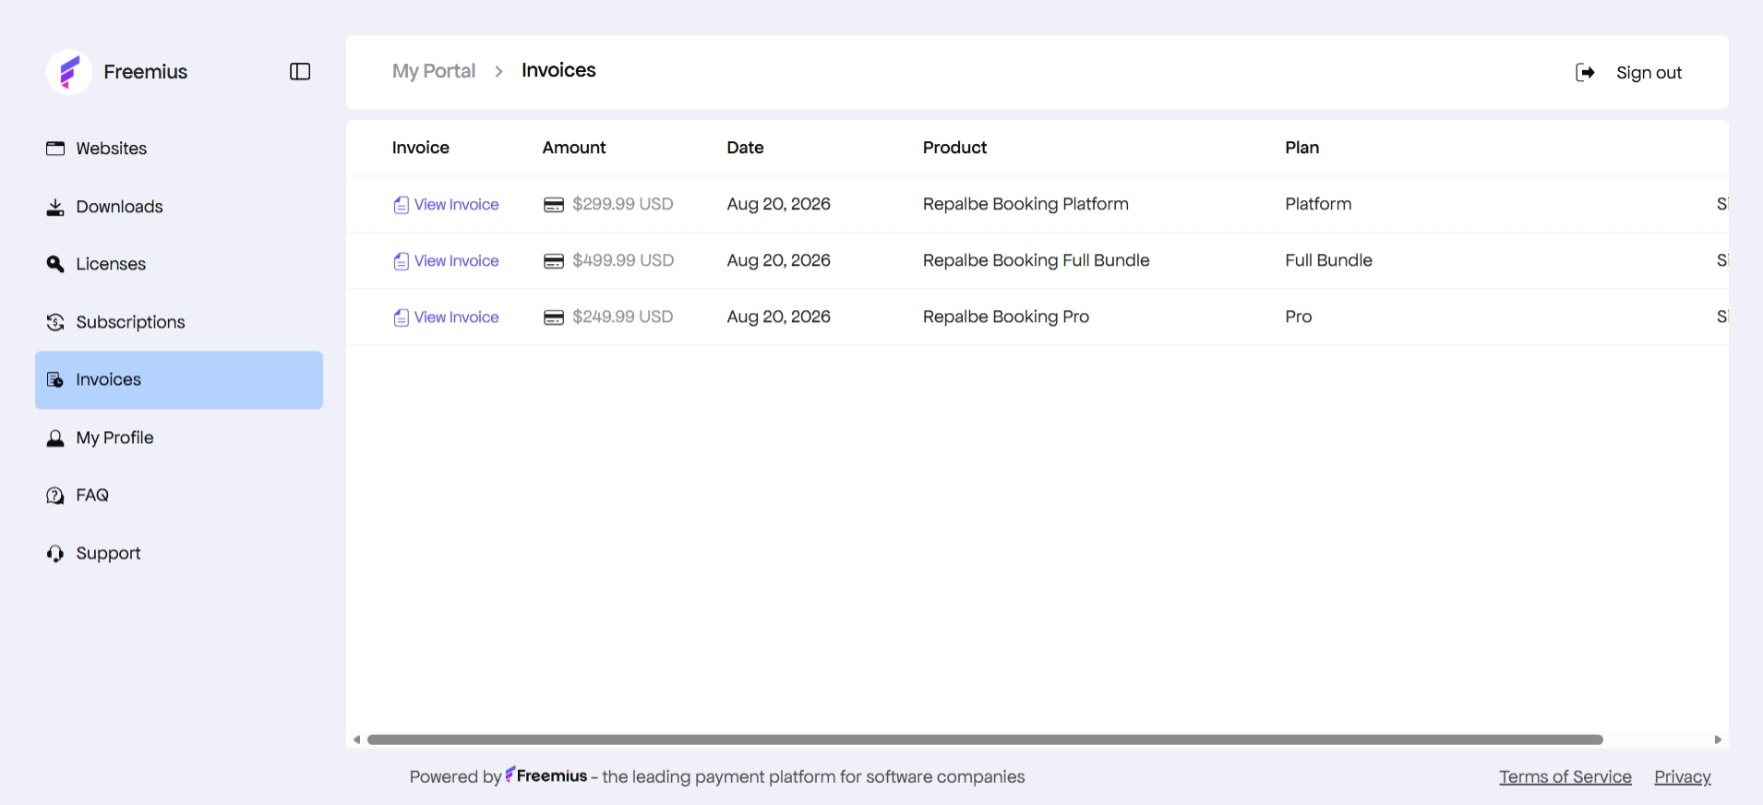Collapse the sidebar panel toggle
The height and width of the screenshot is (805, 1763).
click(x=300, y=72)
